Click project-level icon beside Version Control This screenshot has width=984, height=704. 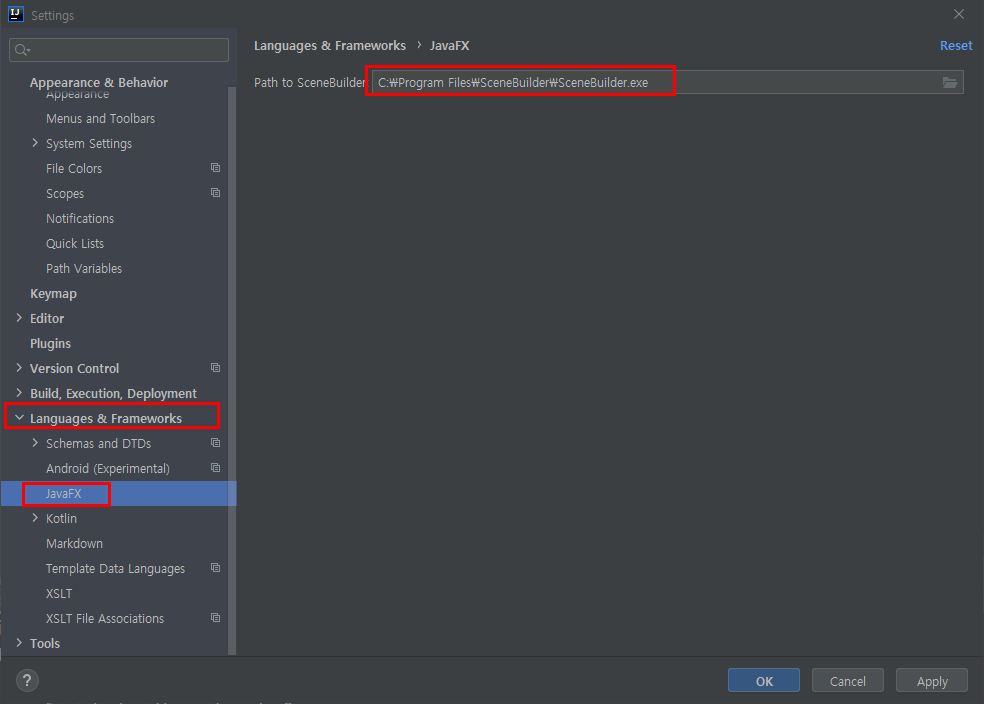215,368
